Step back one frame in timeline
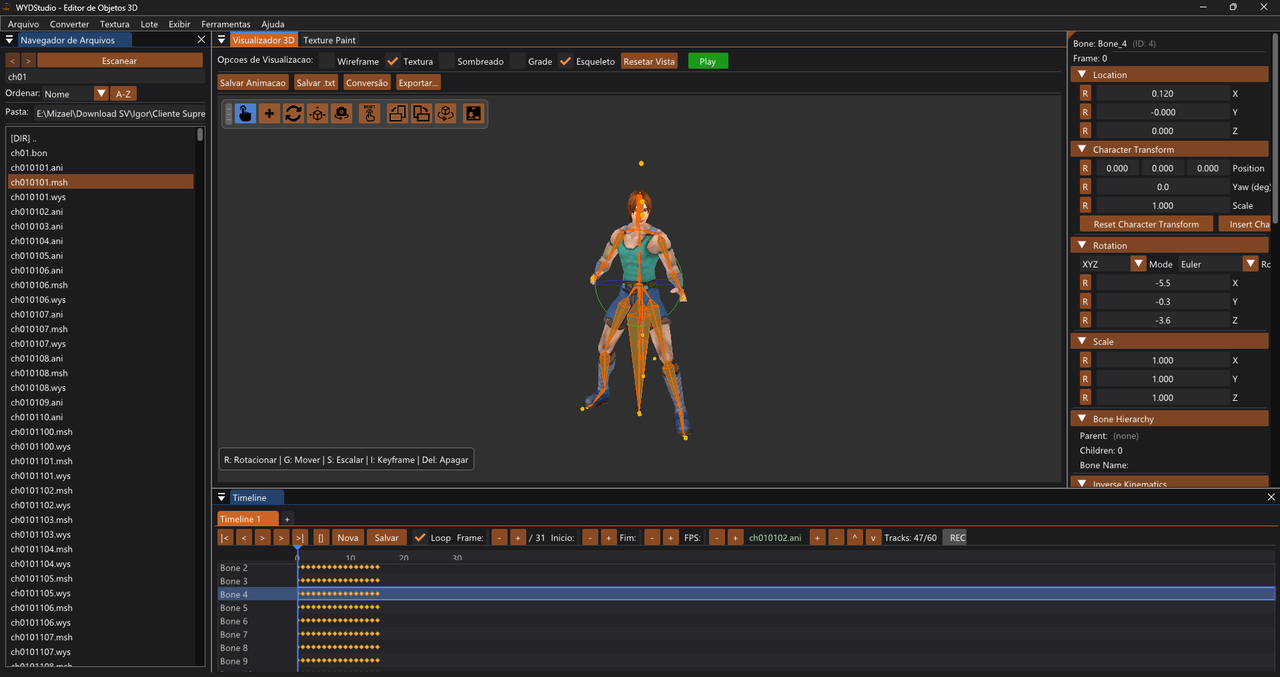This screenshot has width=1280, height=677. pyautogui.click(x=243, y=538)
